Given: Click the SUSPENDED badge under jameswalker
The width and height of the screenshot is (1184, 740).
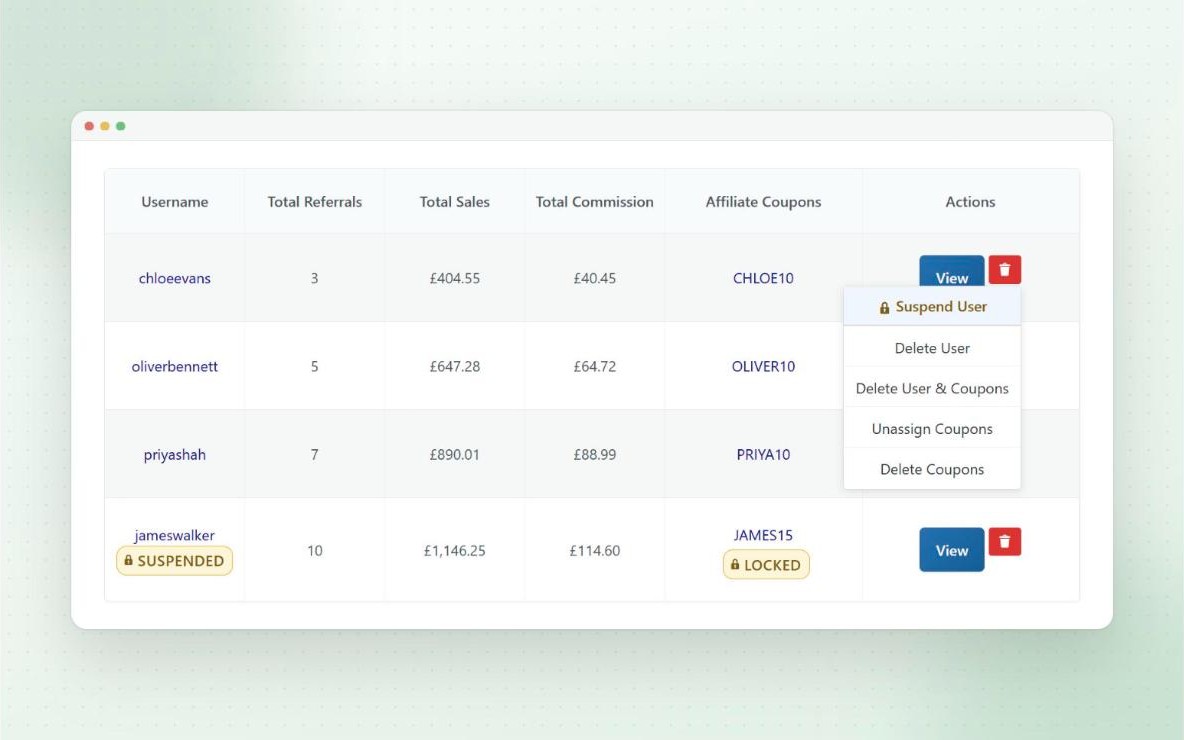Looking at the screenshot, I should 174,561.
